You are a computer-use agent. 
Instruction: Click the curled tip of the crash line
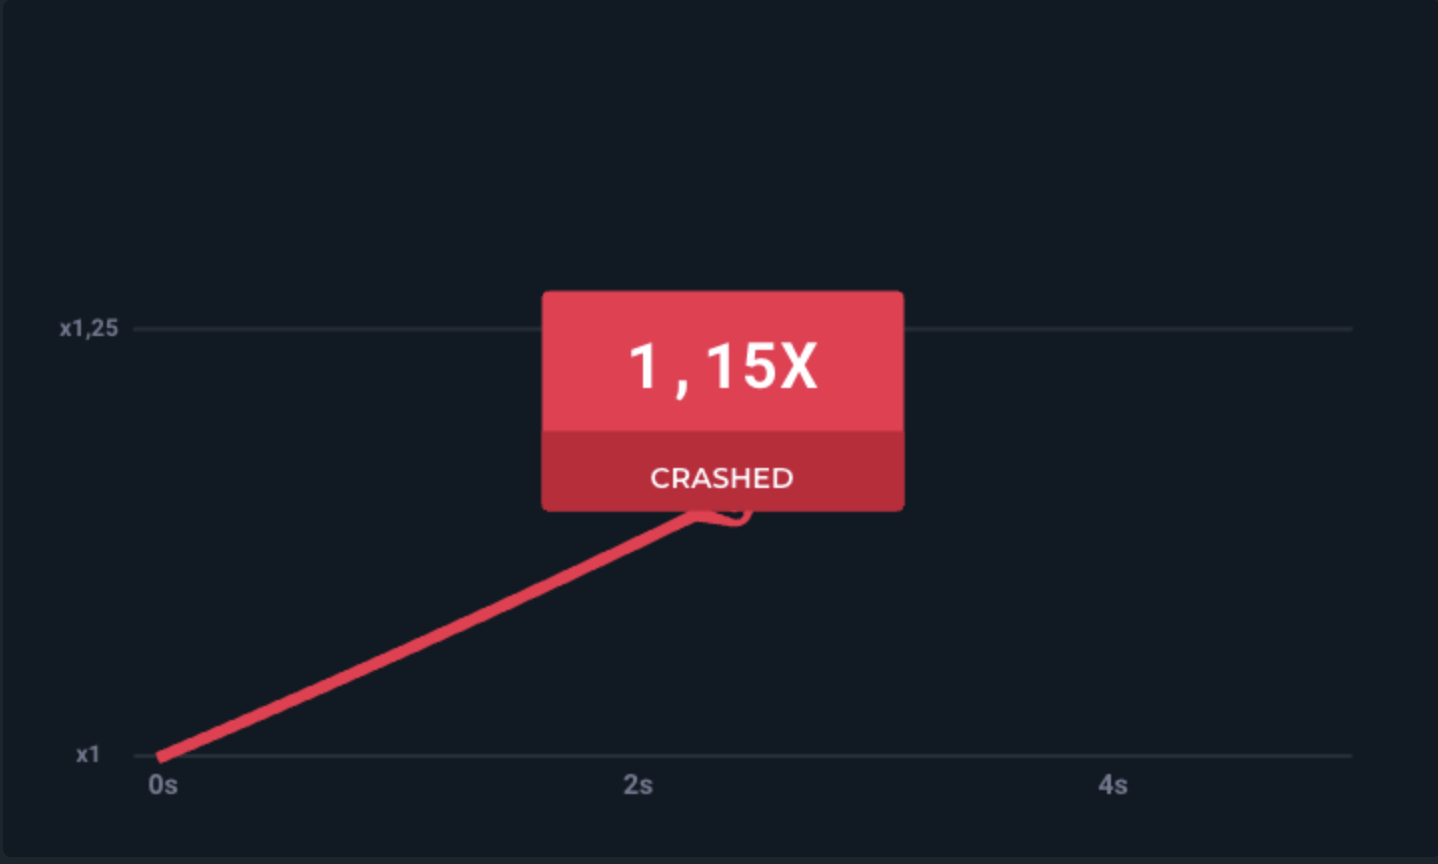(735, 518)
